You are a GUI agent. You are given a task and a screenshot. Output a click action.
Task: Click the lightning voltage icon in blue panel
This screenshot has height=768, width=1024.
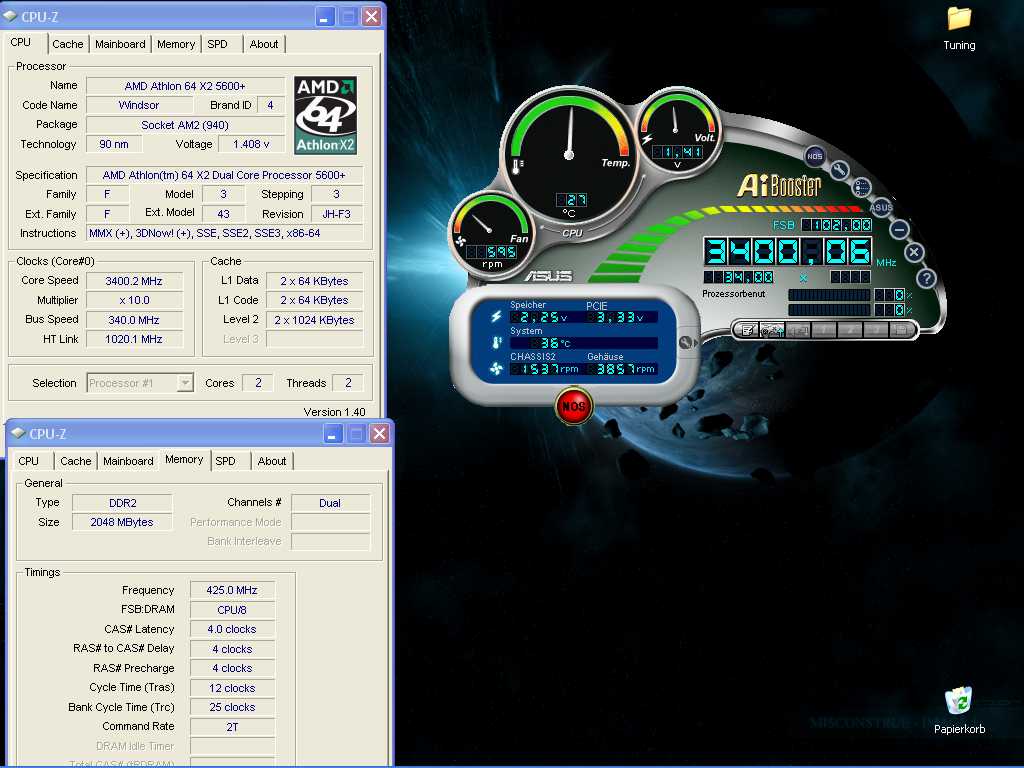click(x=496, y=316)
